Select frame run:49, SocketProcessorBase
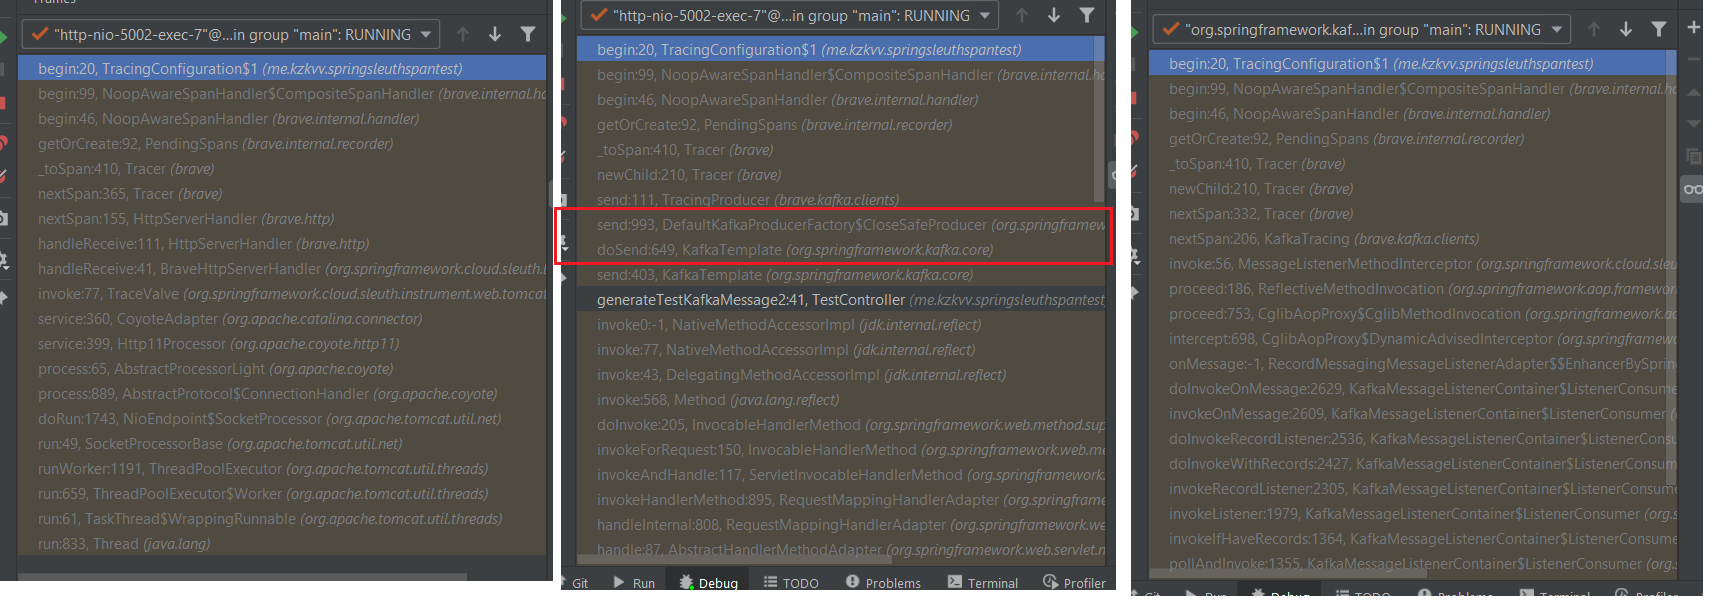 tap(282, 444)
